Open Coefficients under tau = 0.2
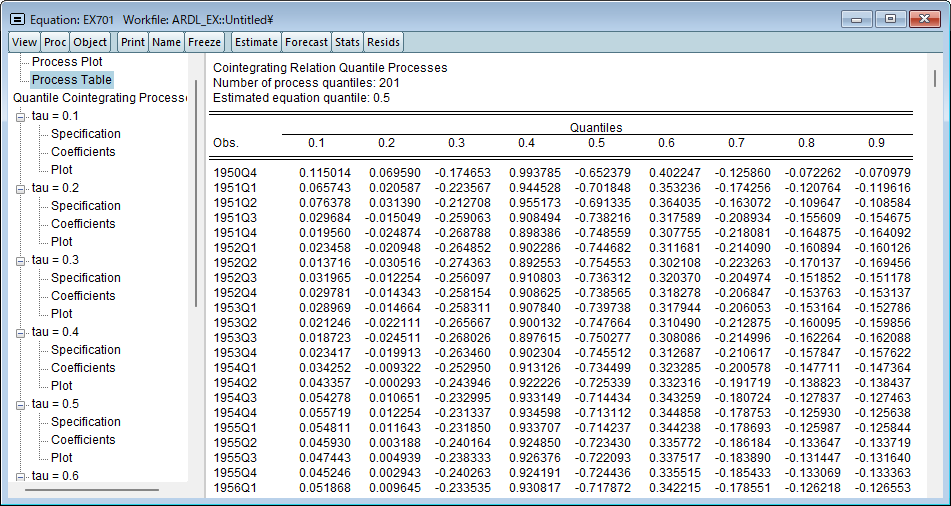This screenshot has width=951, height=506. [x=83, y=224]
